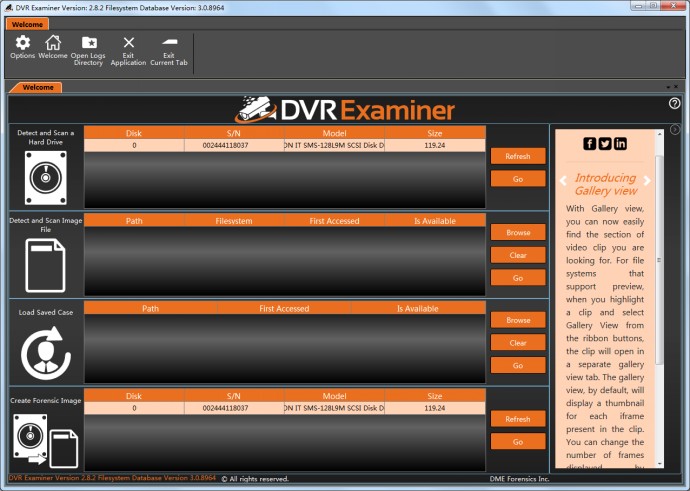Click the image file document icon
Viewport: 690px width, 491px height.
[x=45, y=265]
